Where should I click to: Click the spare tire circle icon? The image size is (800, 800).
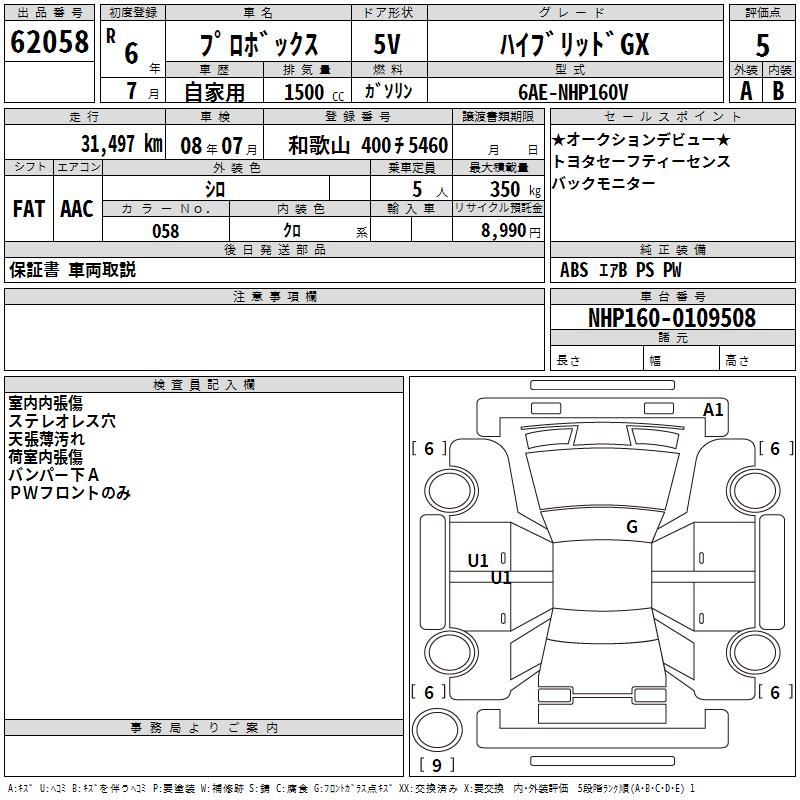pyautogui.click(x=437, y=730)
